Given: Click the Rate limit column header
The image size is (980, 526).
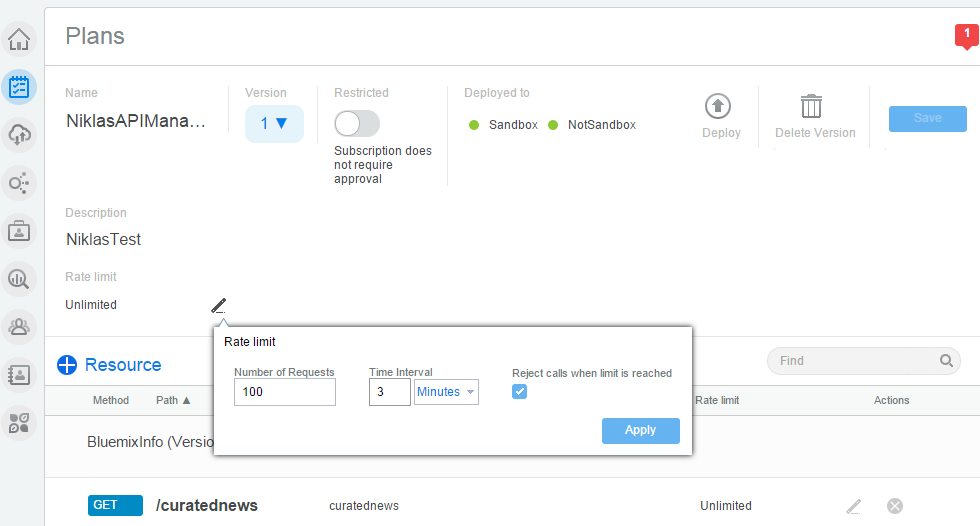Looking at the screenshot, I should 717,400.
